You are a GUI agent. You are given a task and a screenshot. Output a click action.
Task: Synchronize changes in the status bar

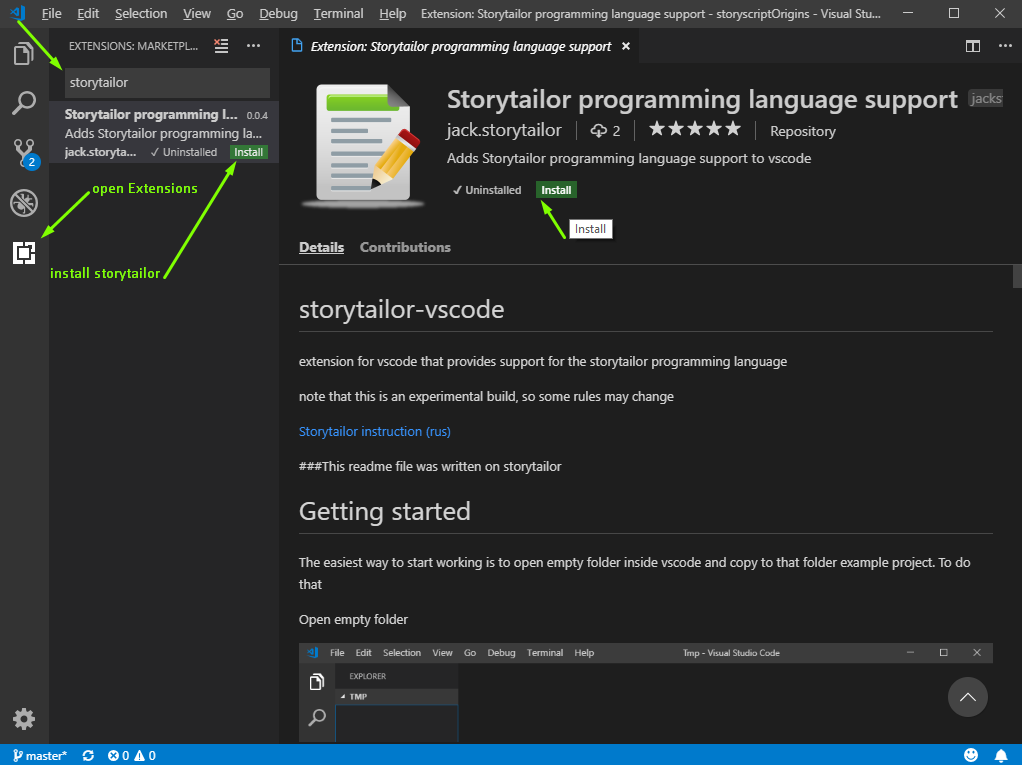pyautogui.click(x=88, y=755)
